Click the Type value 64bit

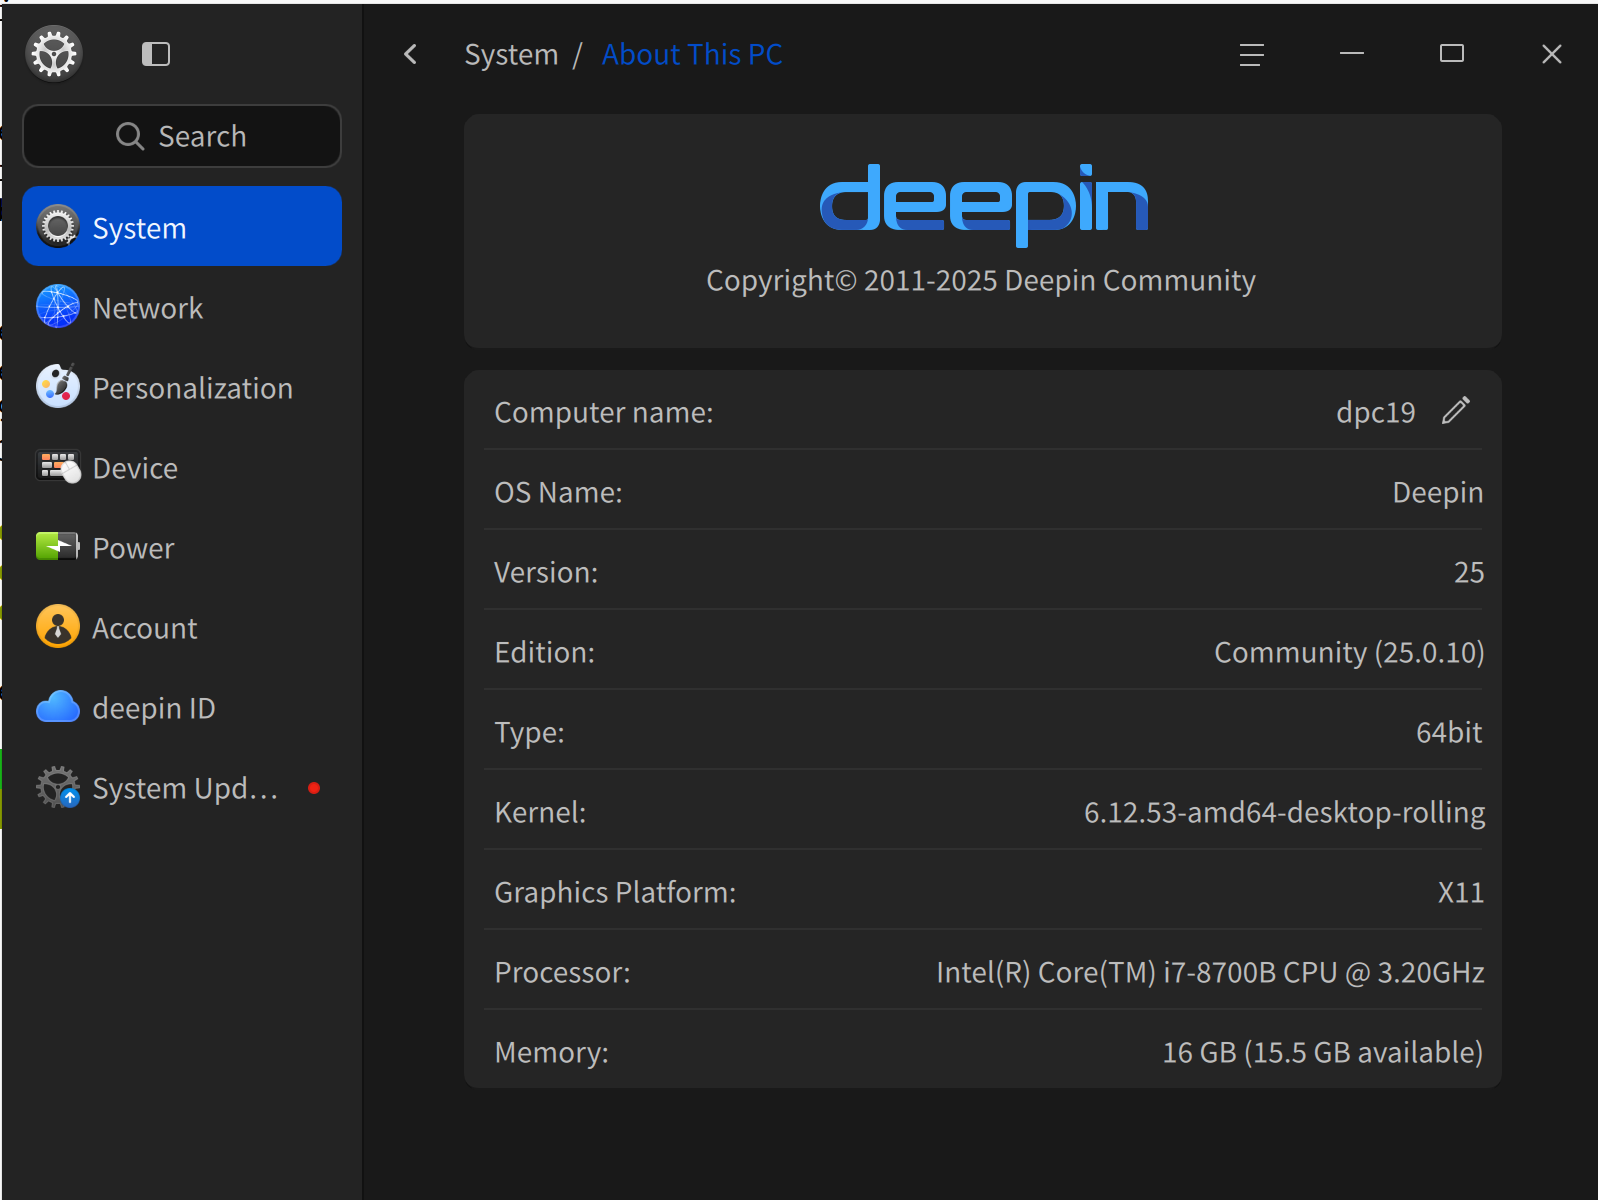pyautogui.click(x=1449, y=732)
